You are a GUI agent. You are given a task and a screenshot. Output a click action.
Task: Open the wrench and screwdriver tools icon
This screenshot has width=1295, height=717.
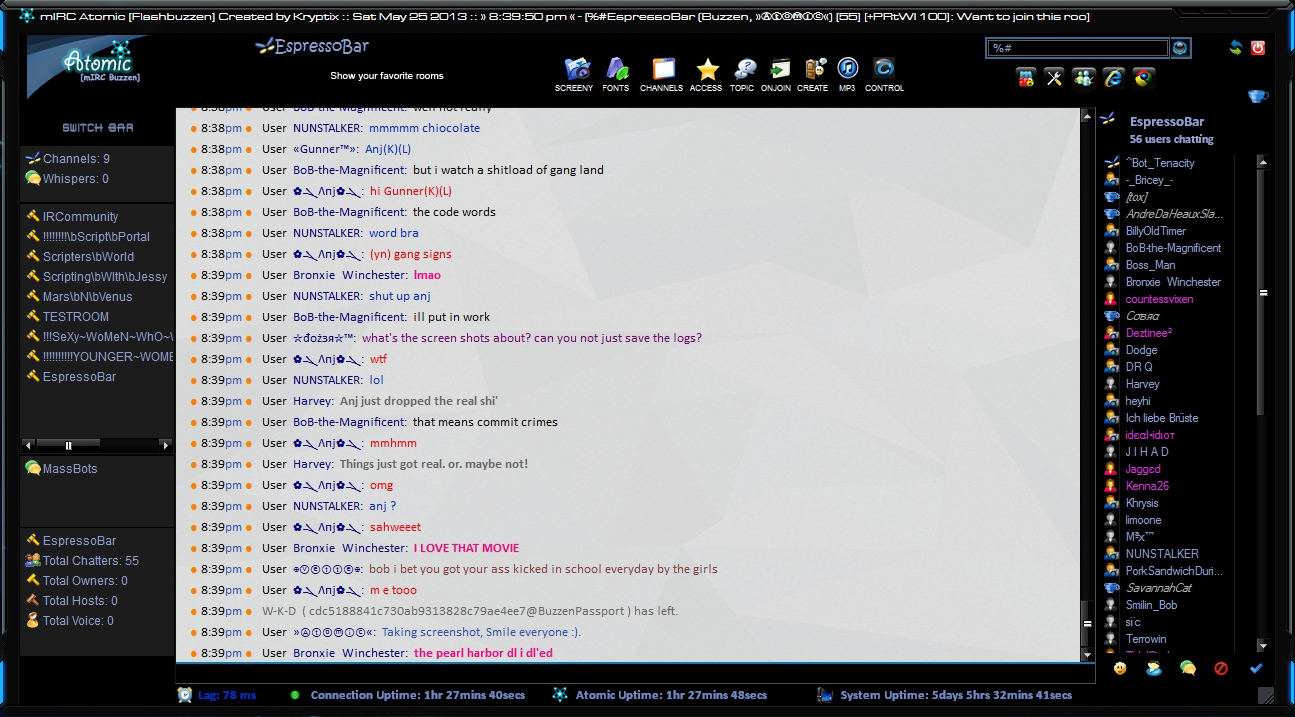pyautogui.click(x=1054, y=78)
